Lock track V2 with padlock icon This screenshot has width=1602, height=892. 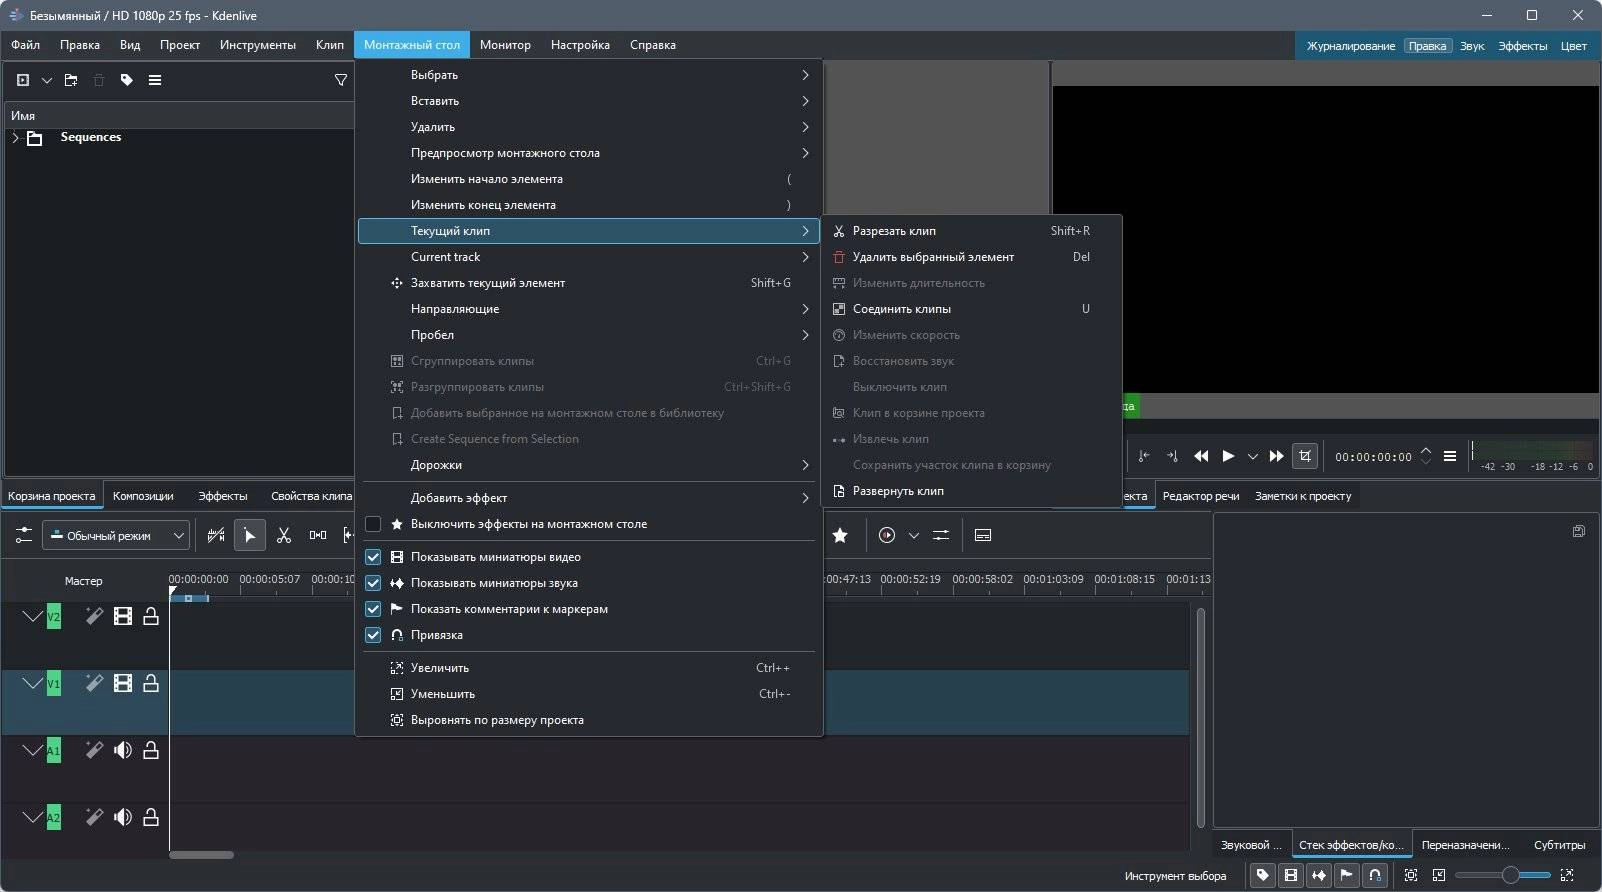point(151,616)
